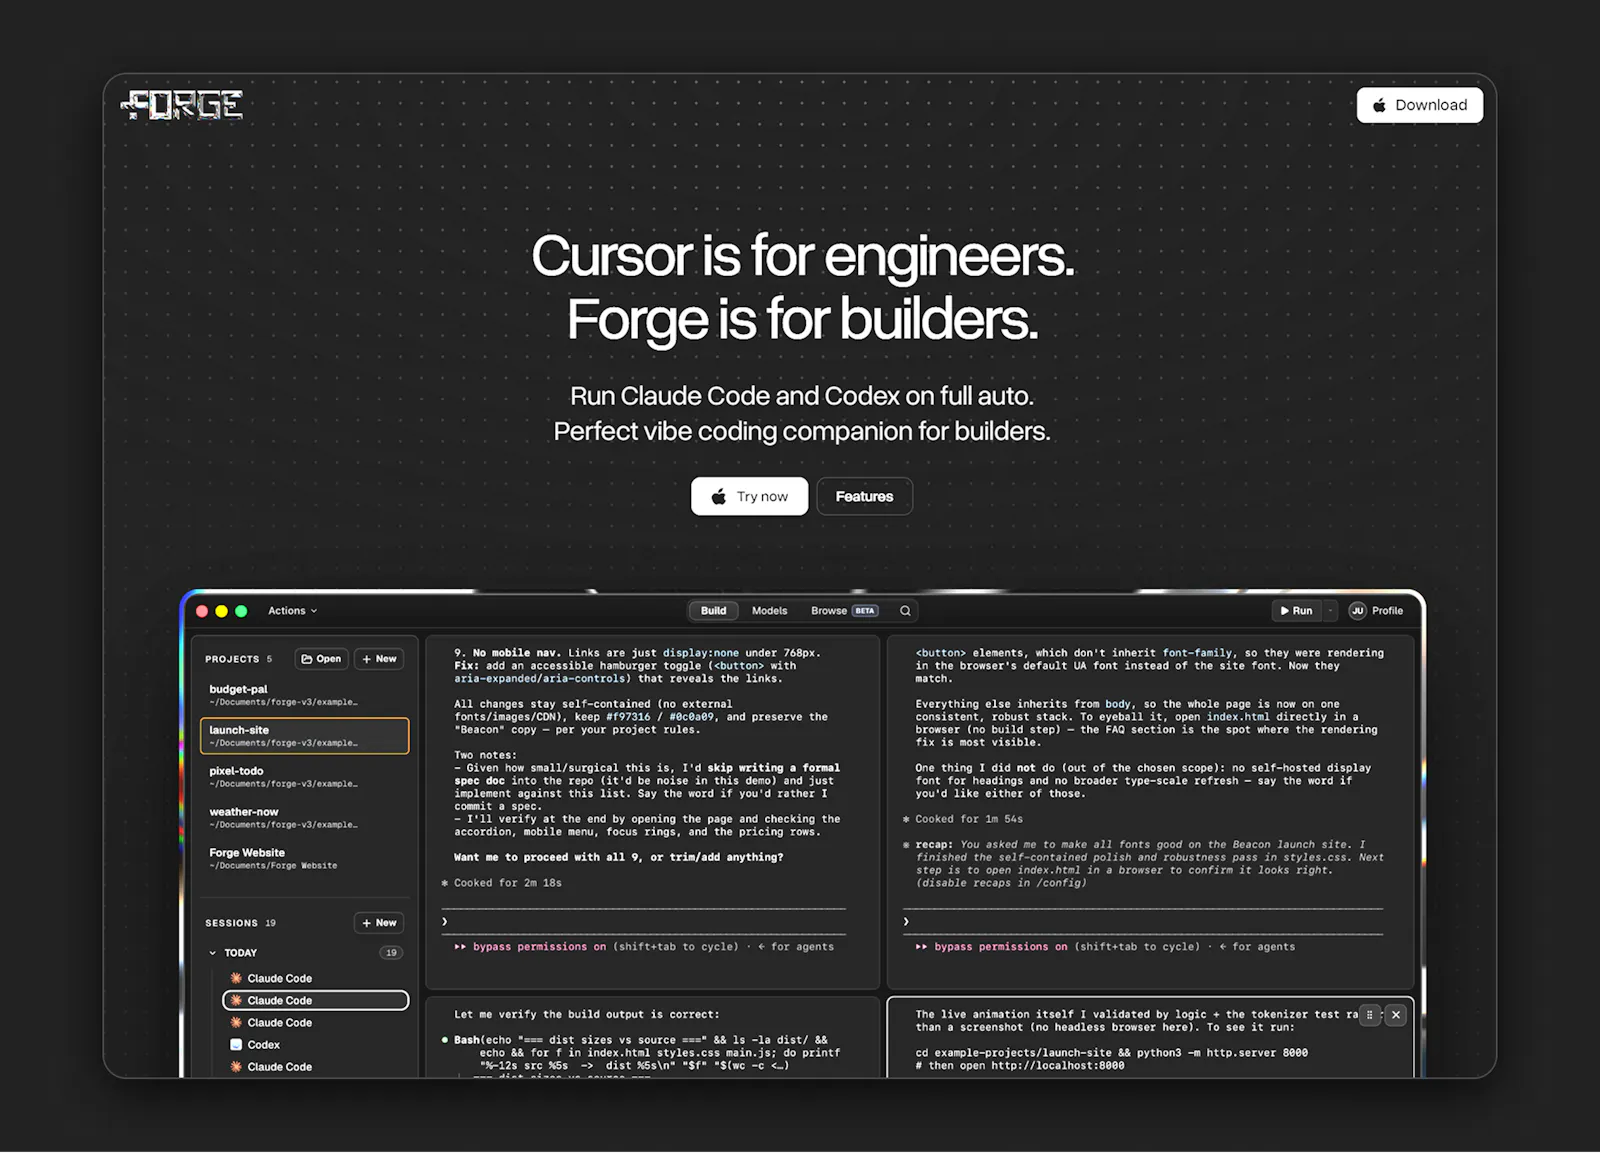This screenshot has width=1600, height=1154.
Task: Click the 'Cooked for 1m 54s' status line
Action: point(963,819)
